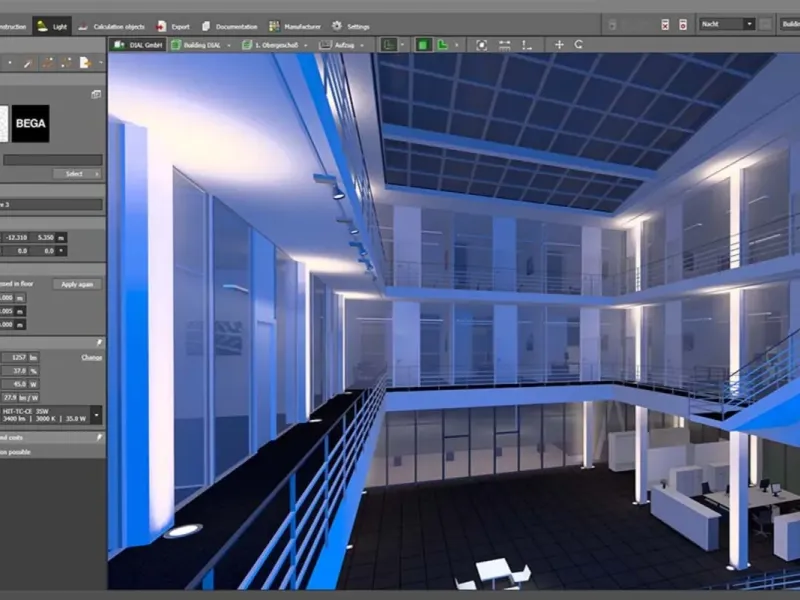Click the Settings gear icon
This screenshot has width=800, height=600.
click(x=337, y=26)
